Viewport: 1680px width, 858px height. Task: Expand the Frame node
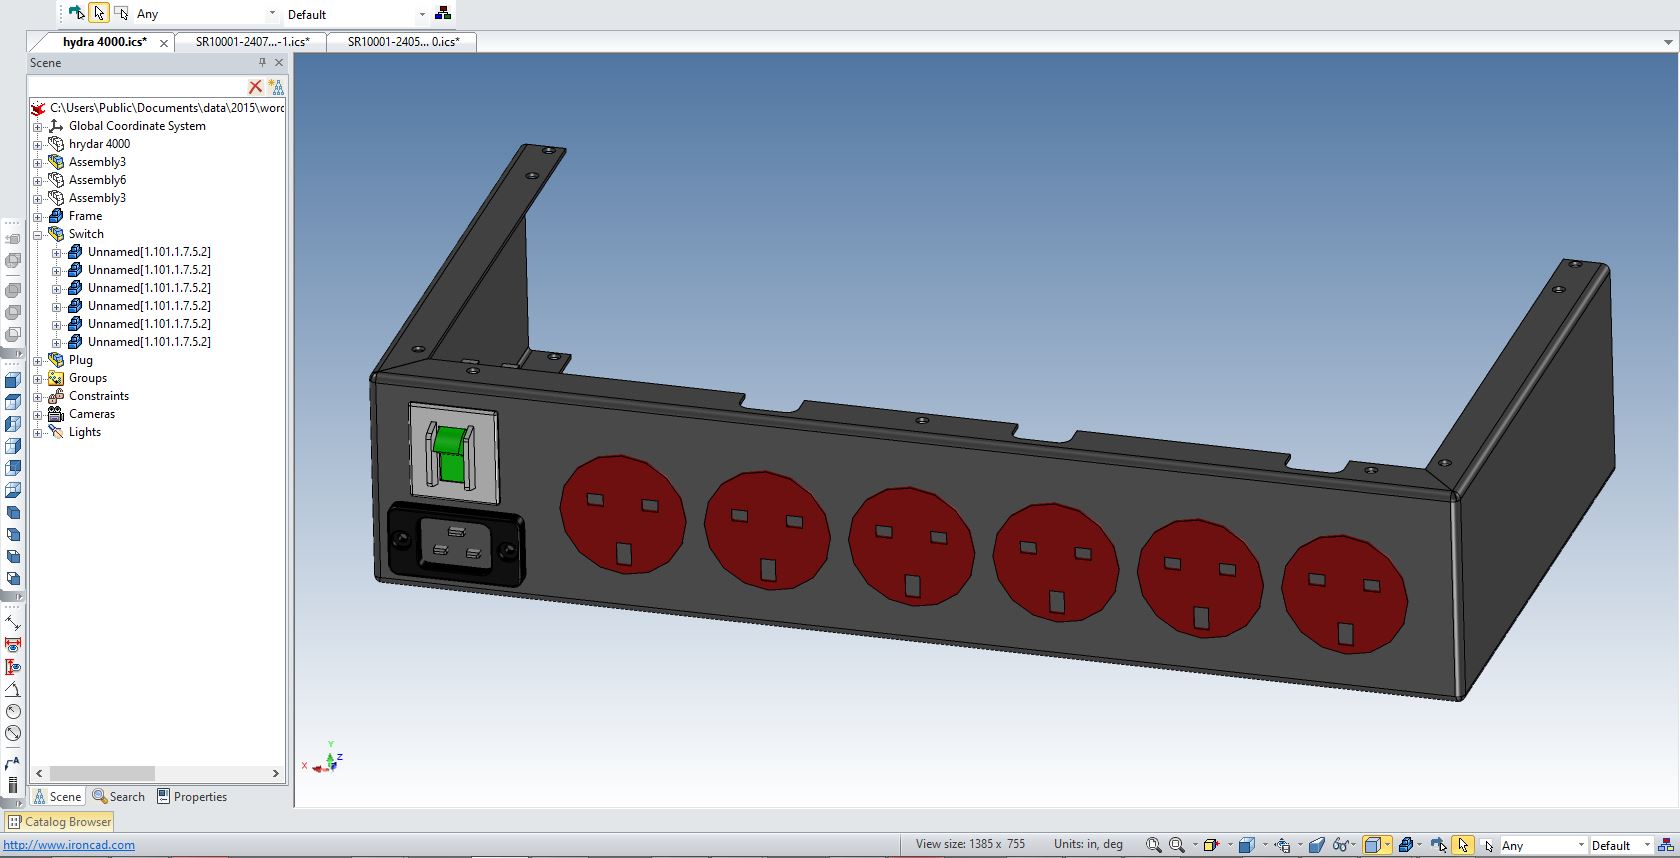coord(38,216)
